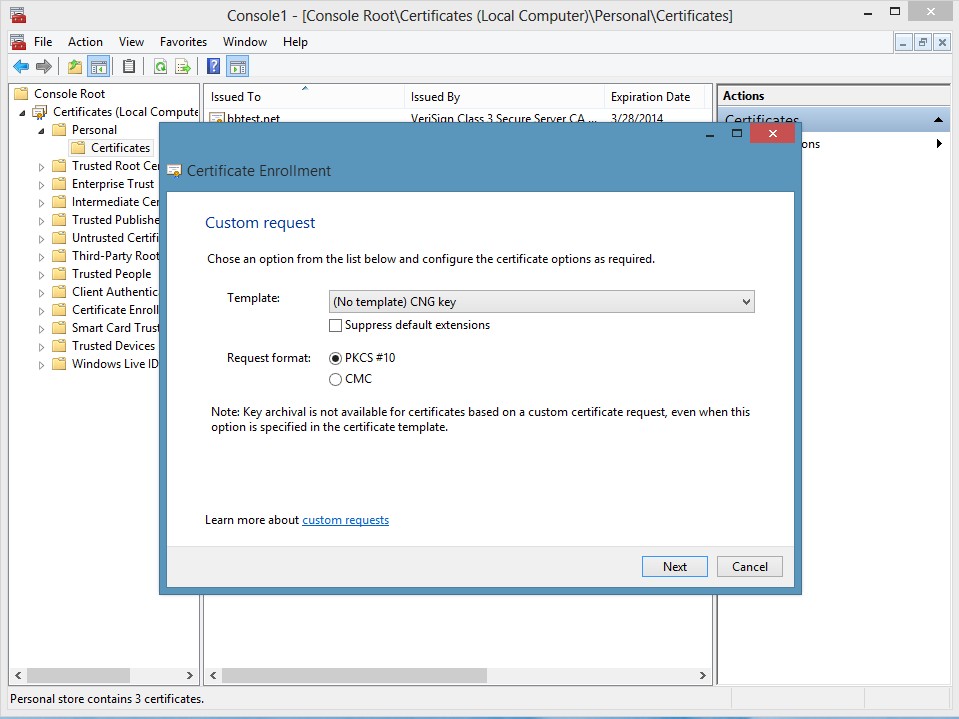Open the Template dropdown list
The width and height of the screenshot is (959, 719).
541,301
